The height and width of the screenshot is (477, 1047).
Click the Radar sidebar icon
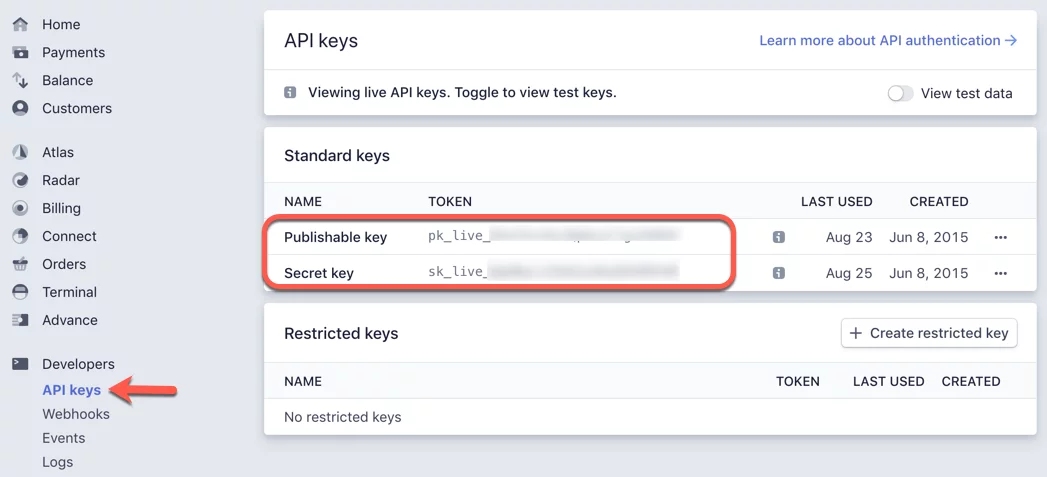(20, 180)
